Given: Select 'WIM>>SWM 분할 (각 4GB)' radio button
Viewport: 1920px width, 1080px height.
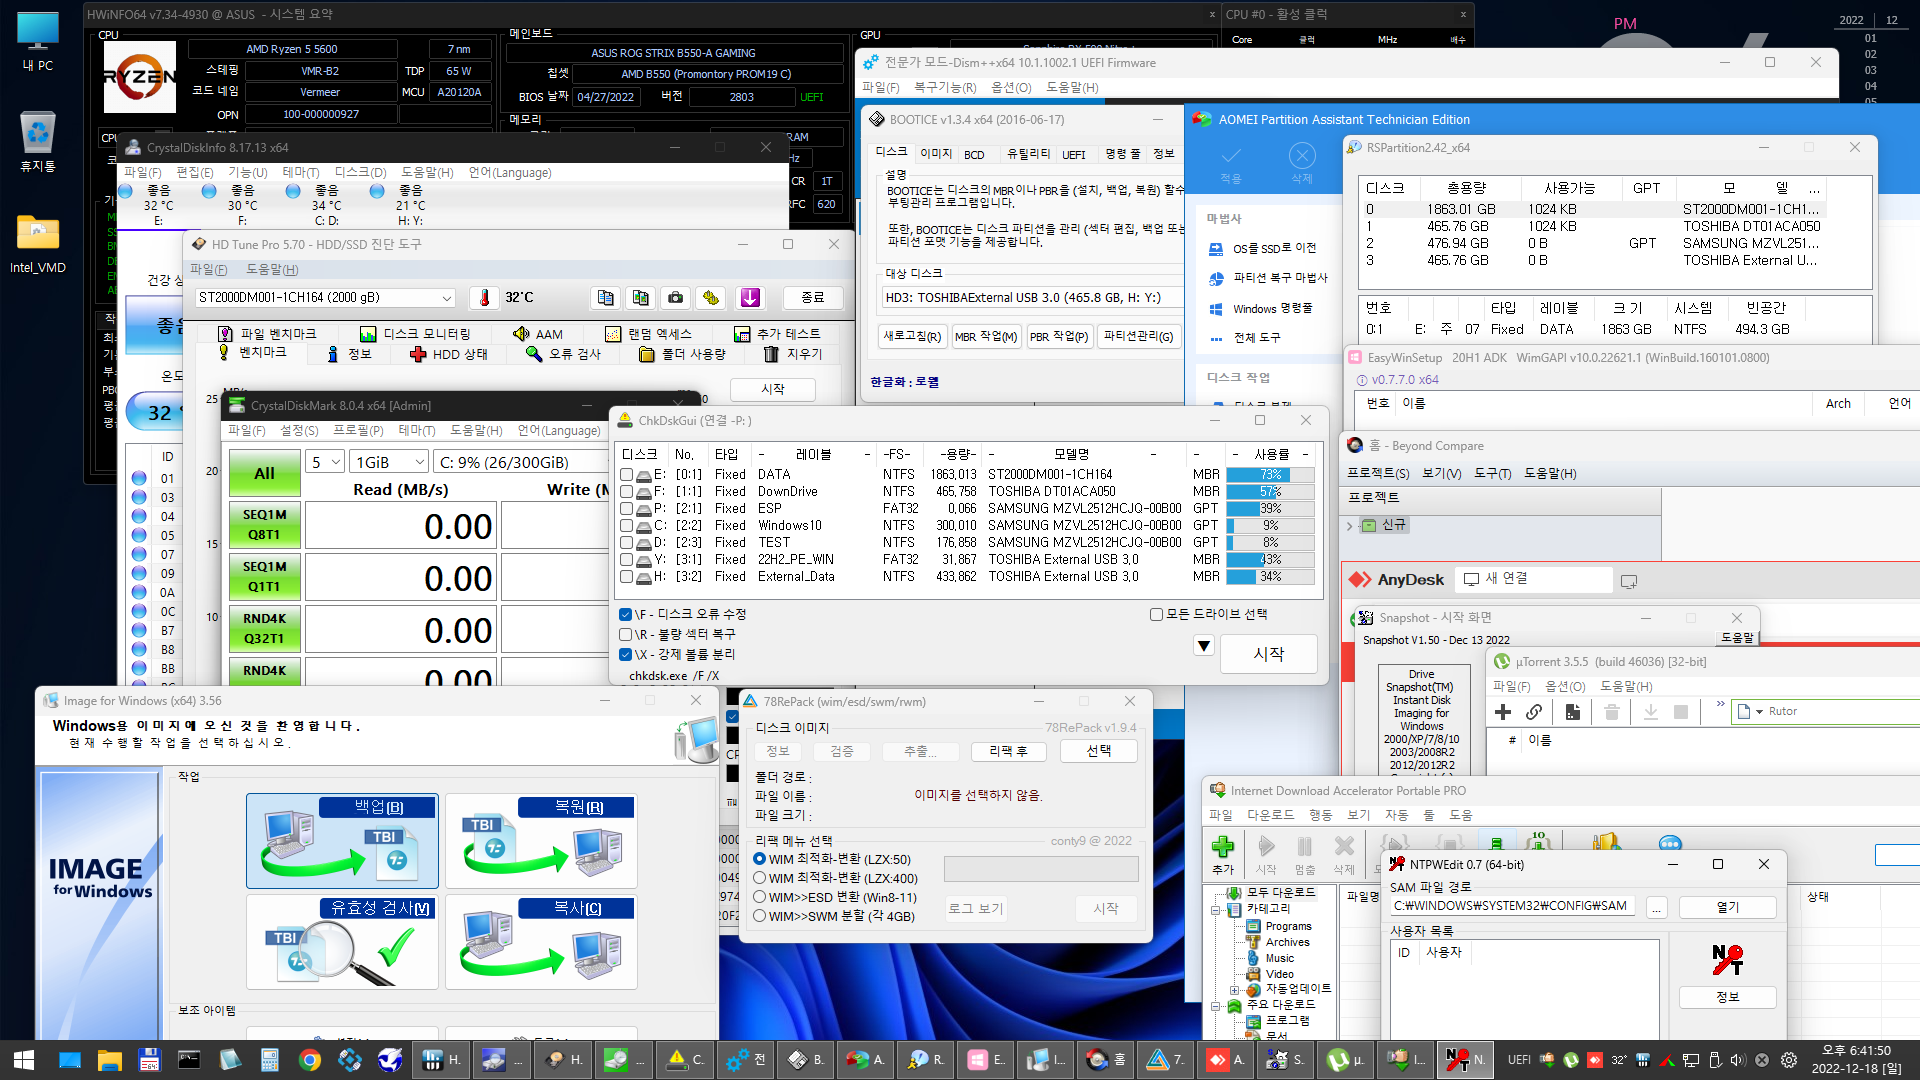Looking at the screenshot, I should click(x=760, y=916).
